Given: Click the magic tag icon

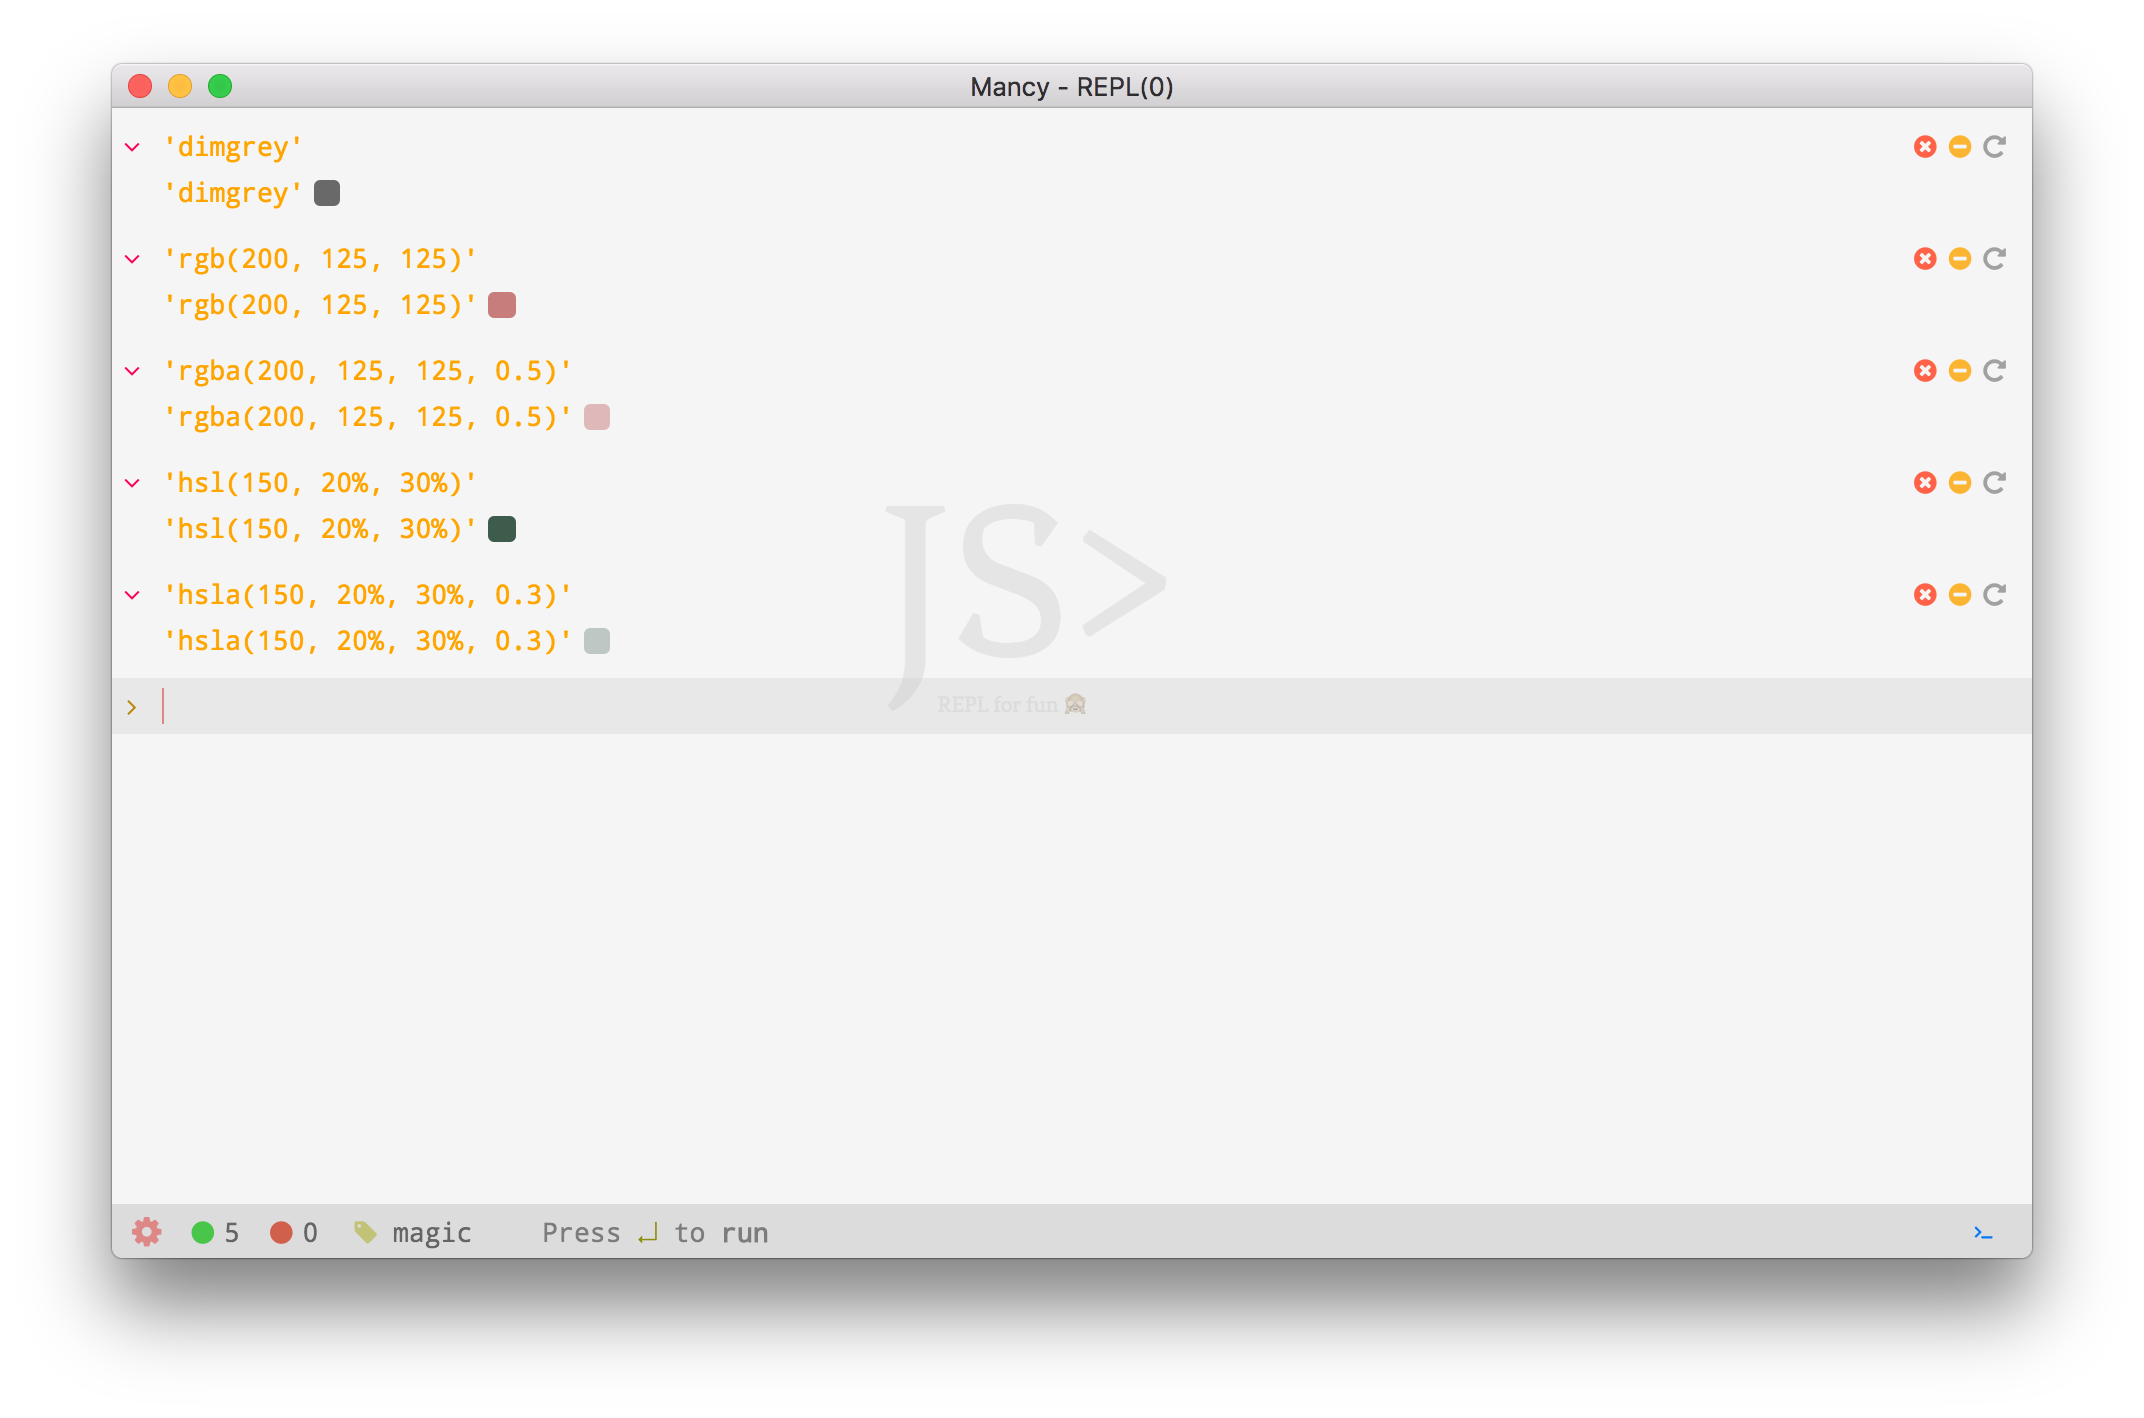Looking at the screenshot, I should [365, 1232].
